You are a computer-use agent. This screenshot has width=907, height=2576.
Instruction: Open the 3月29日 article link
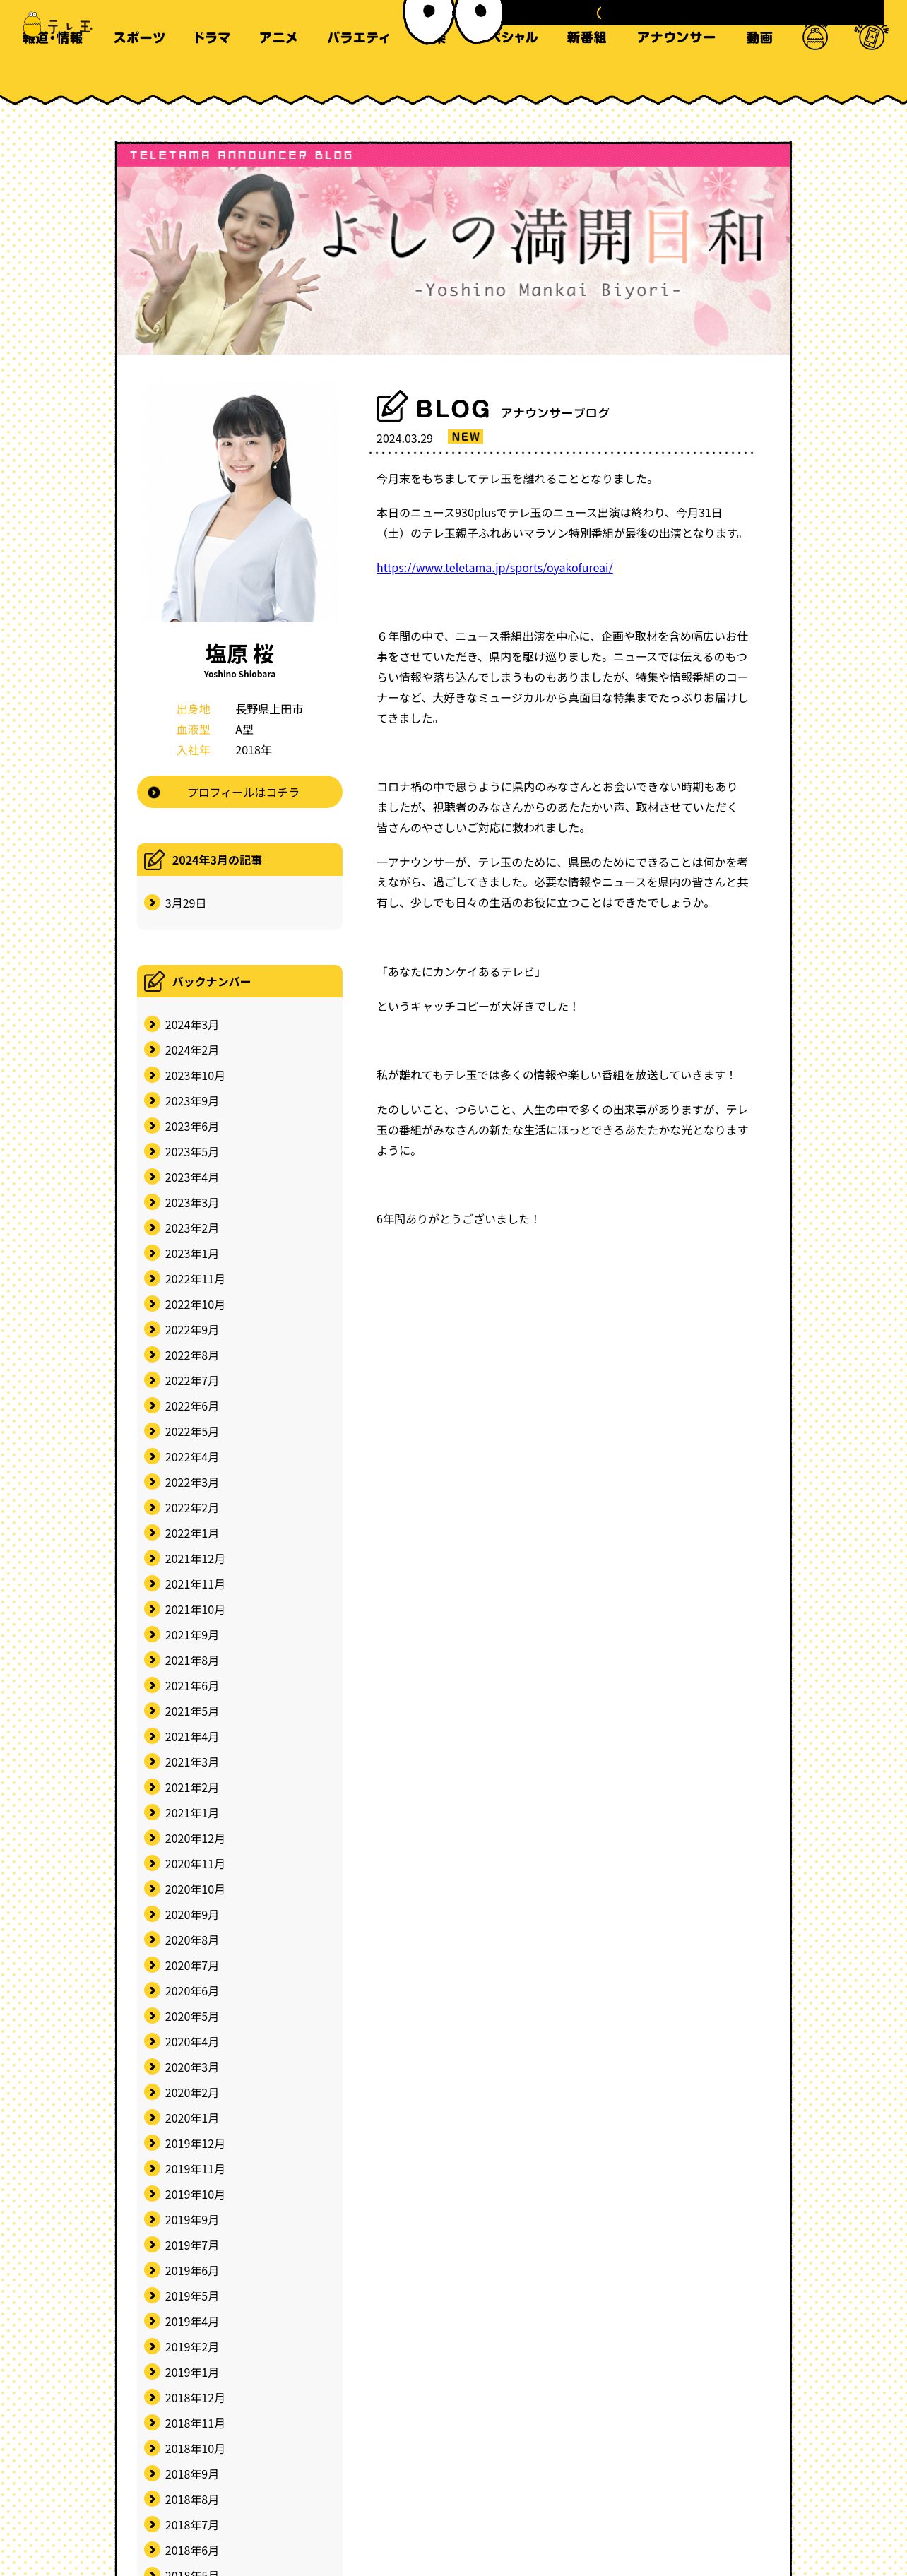coord(185,903)
